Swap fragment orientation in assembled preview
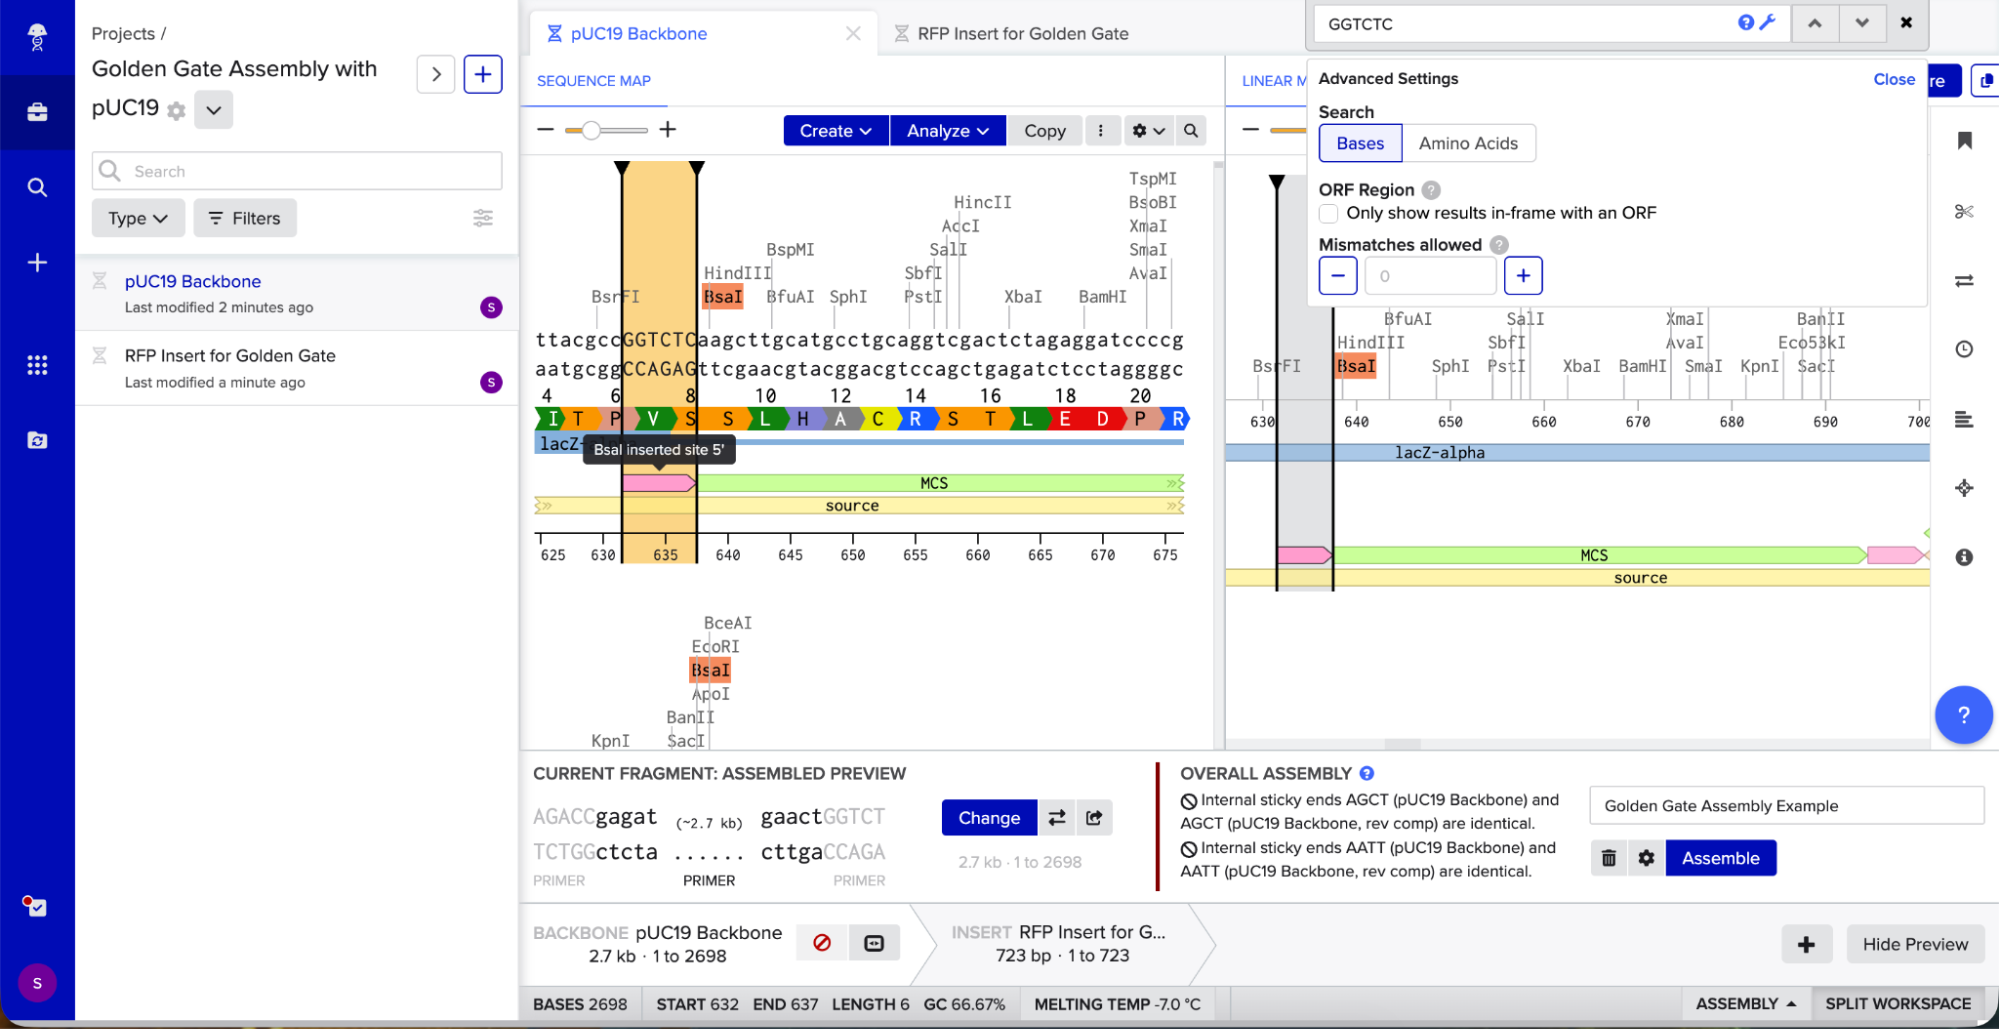 pos(1057,818)
